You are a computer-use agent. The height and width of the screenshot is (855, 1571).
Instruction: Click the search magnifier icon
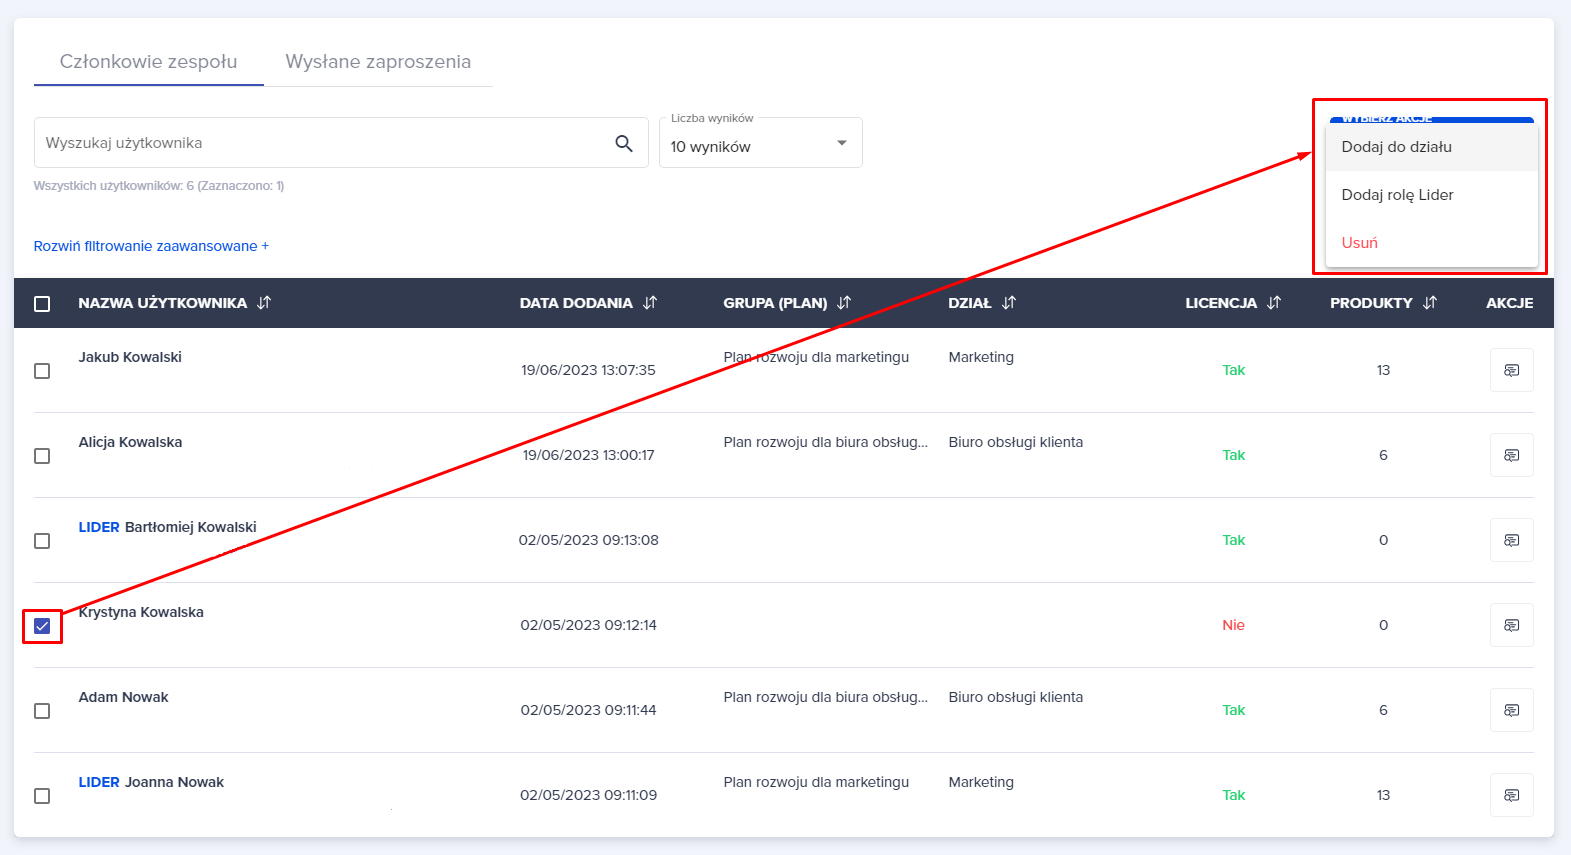pos(624,143)
